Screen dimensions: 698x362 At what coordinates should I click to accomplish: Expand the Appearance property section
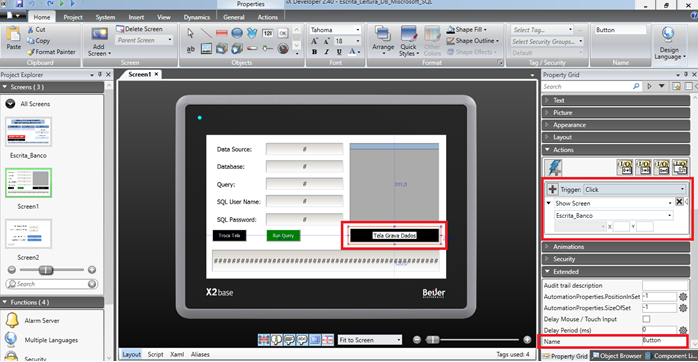pos(616,125)
